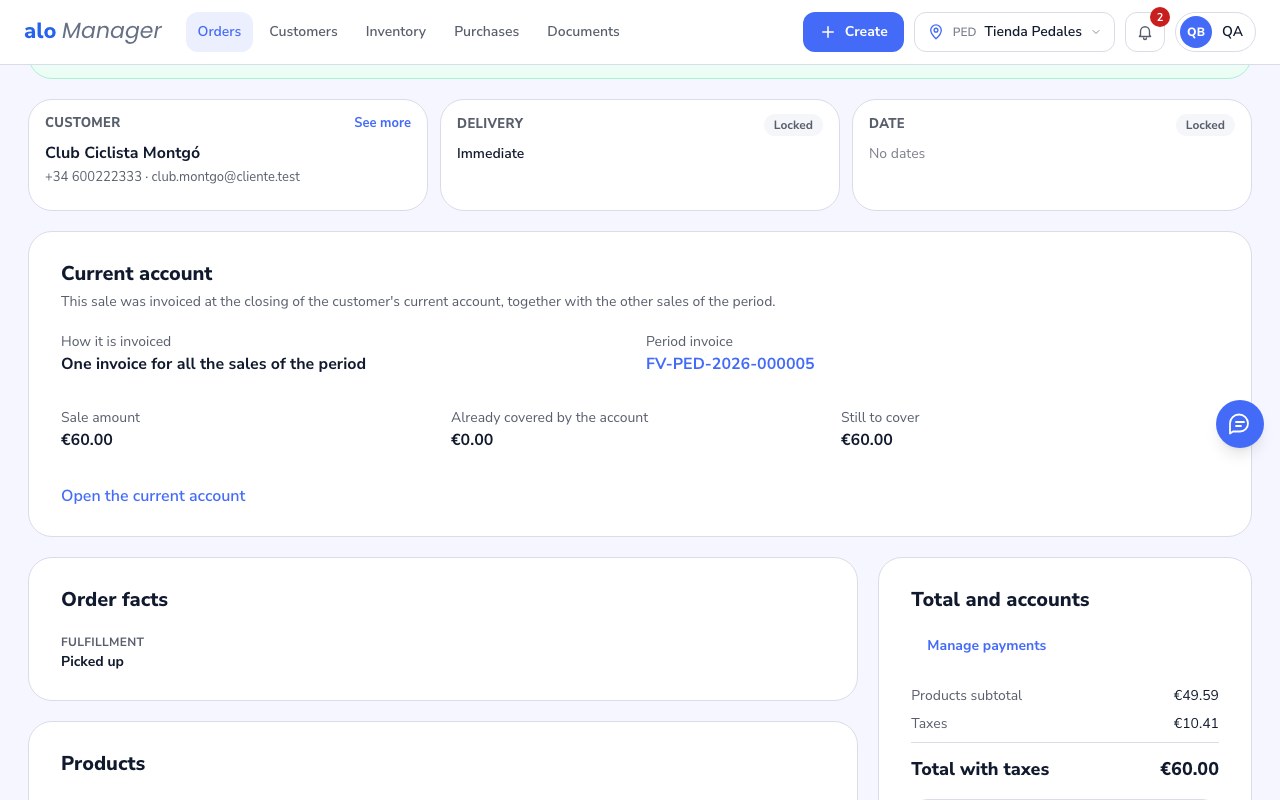Open the notifications bell

(x=1145, y=32)
